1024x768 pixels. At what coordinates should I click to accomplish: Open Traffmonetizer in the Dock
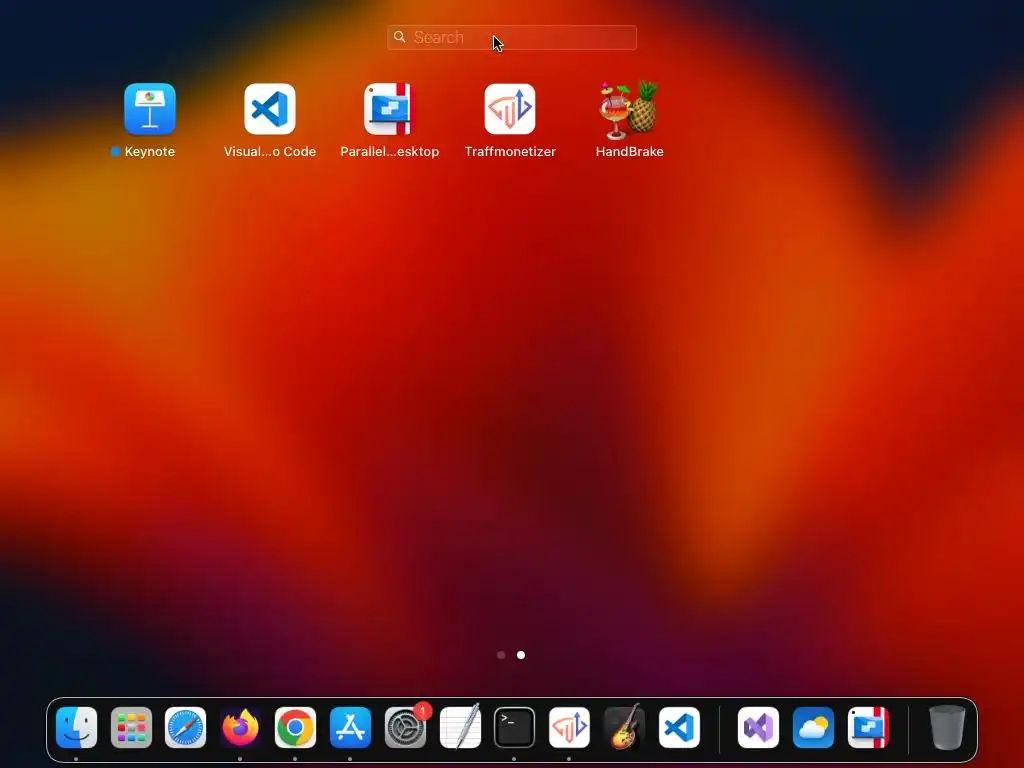pyautogui.click(x=569, y=727)
